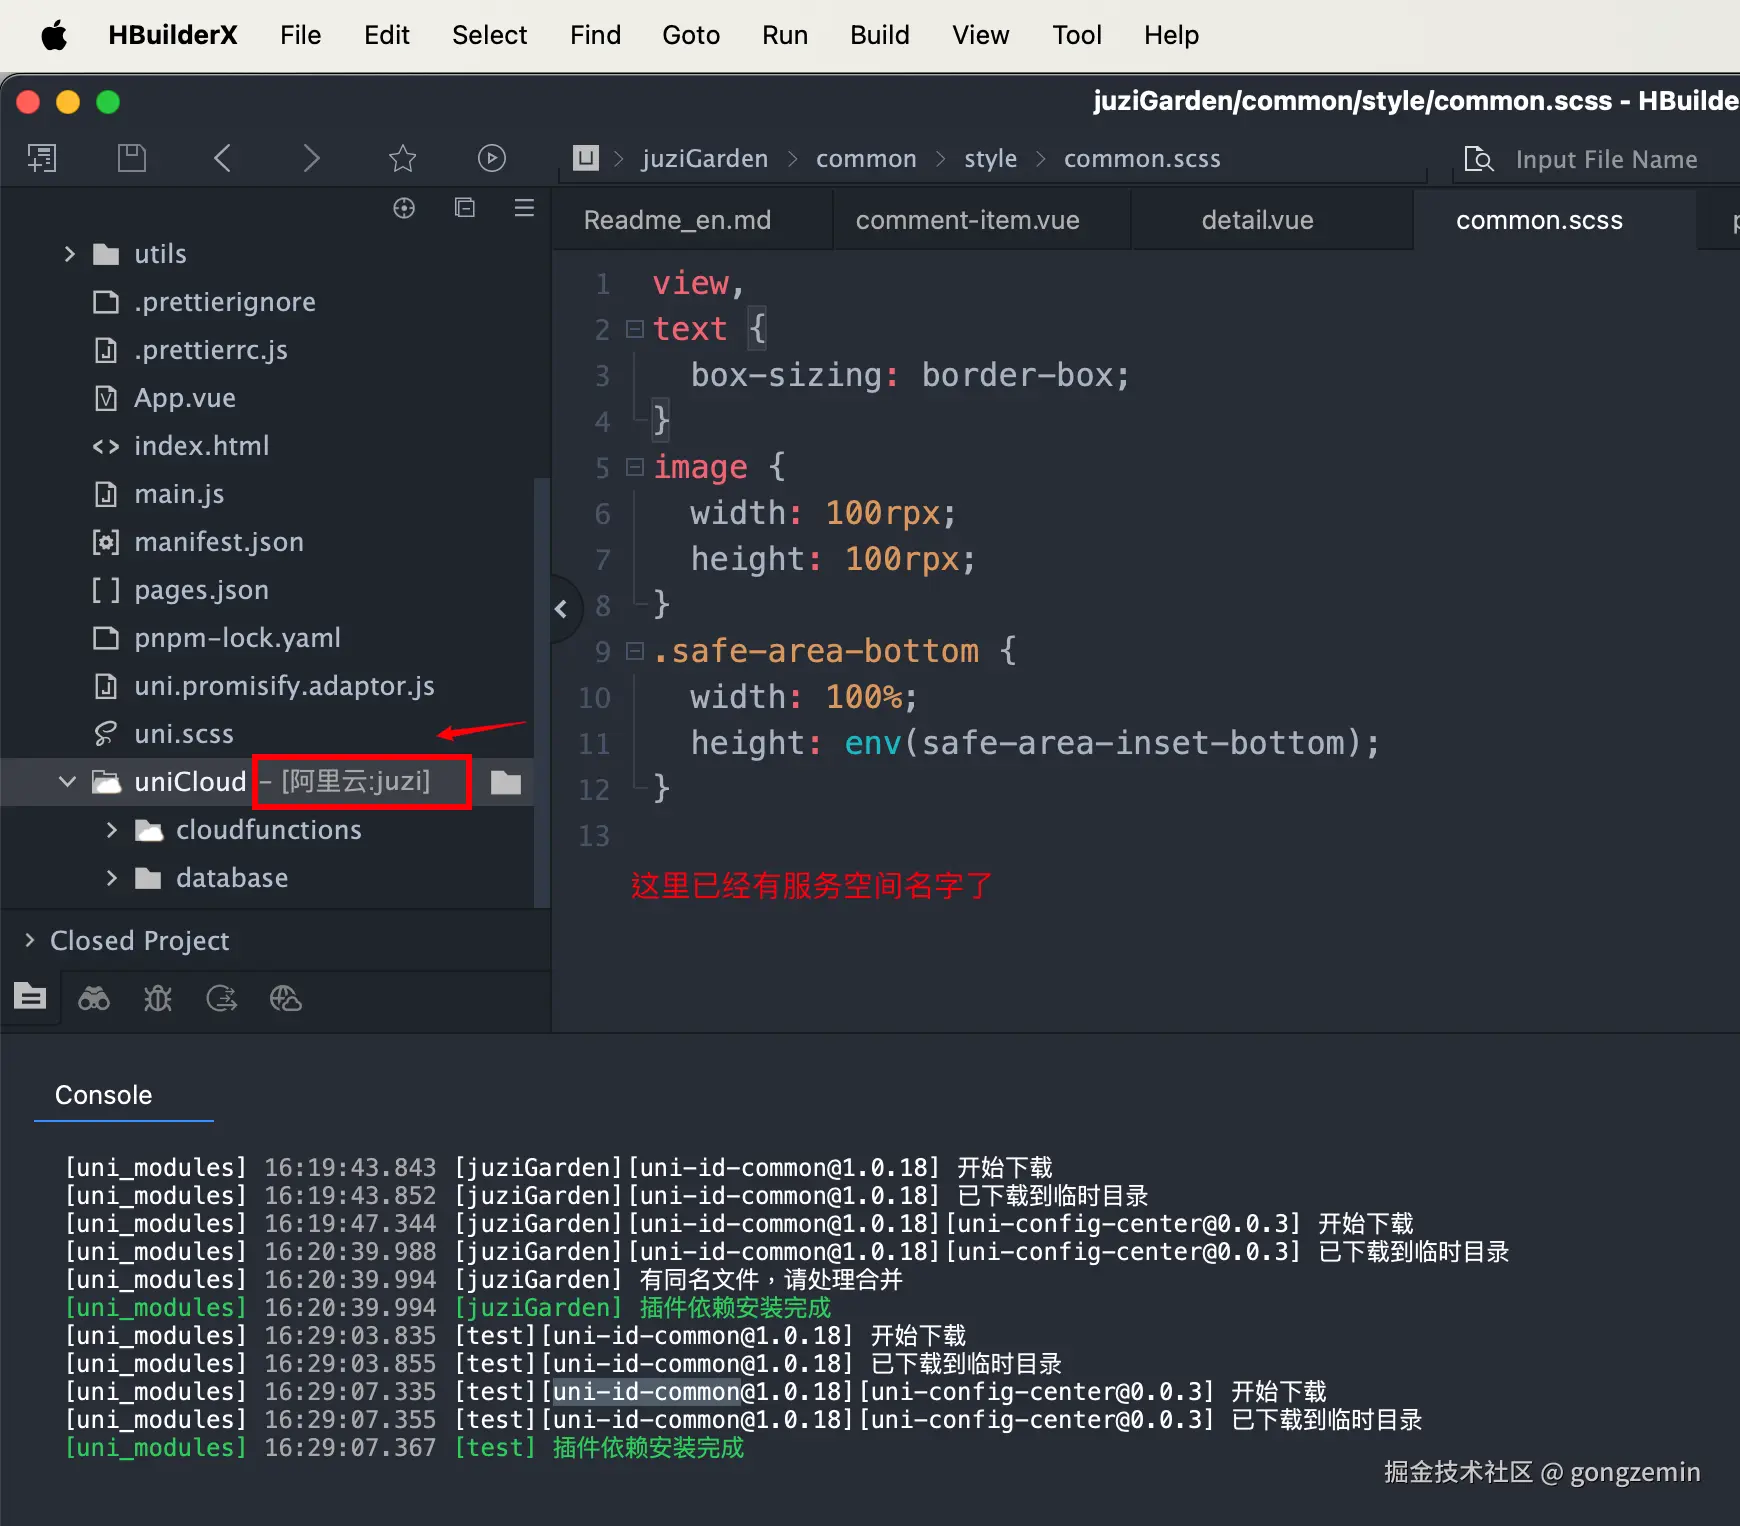Image resolution: width=1740 pixels, height=1526 pixels.
Task: Expand the Closed Project section
Action: [29, 941]
